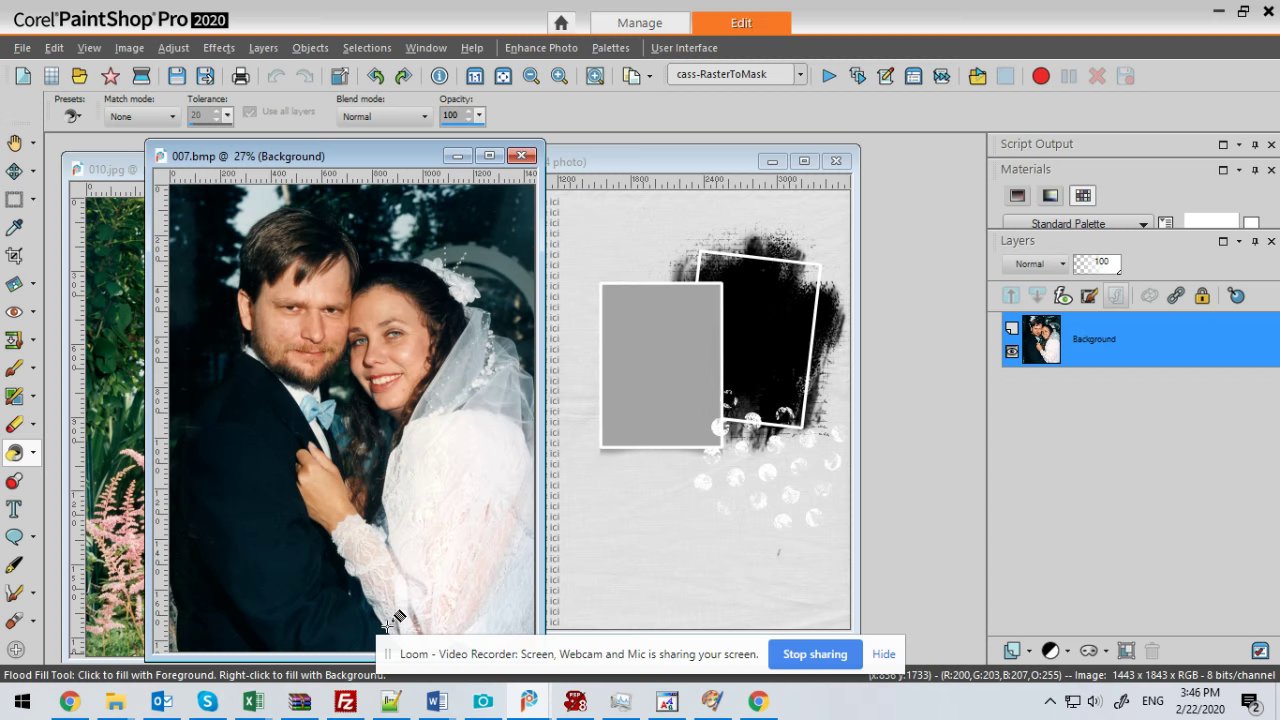
Task: Switch to the Manage tab
Action: [639, 23]
